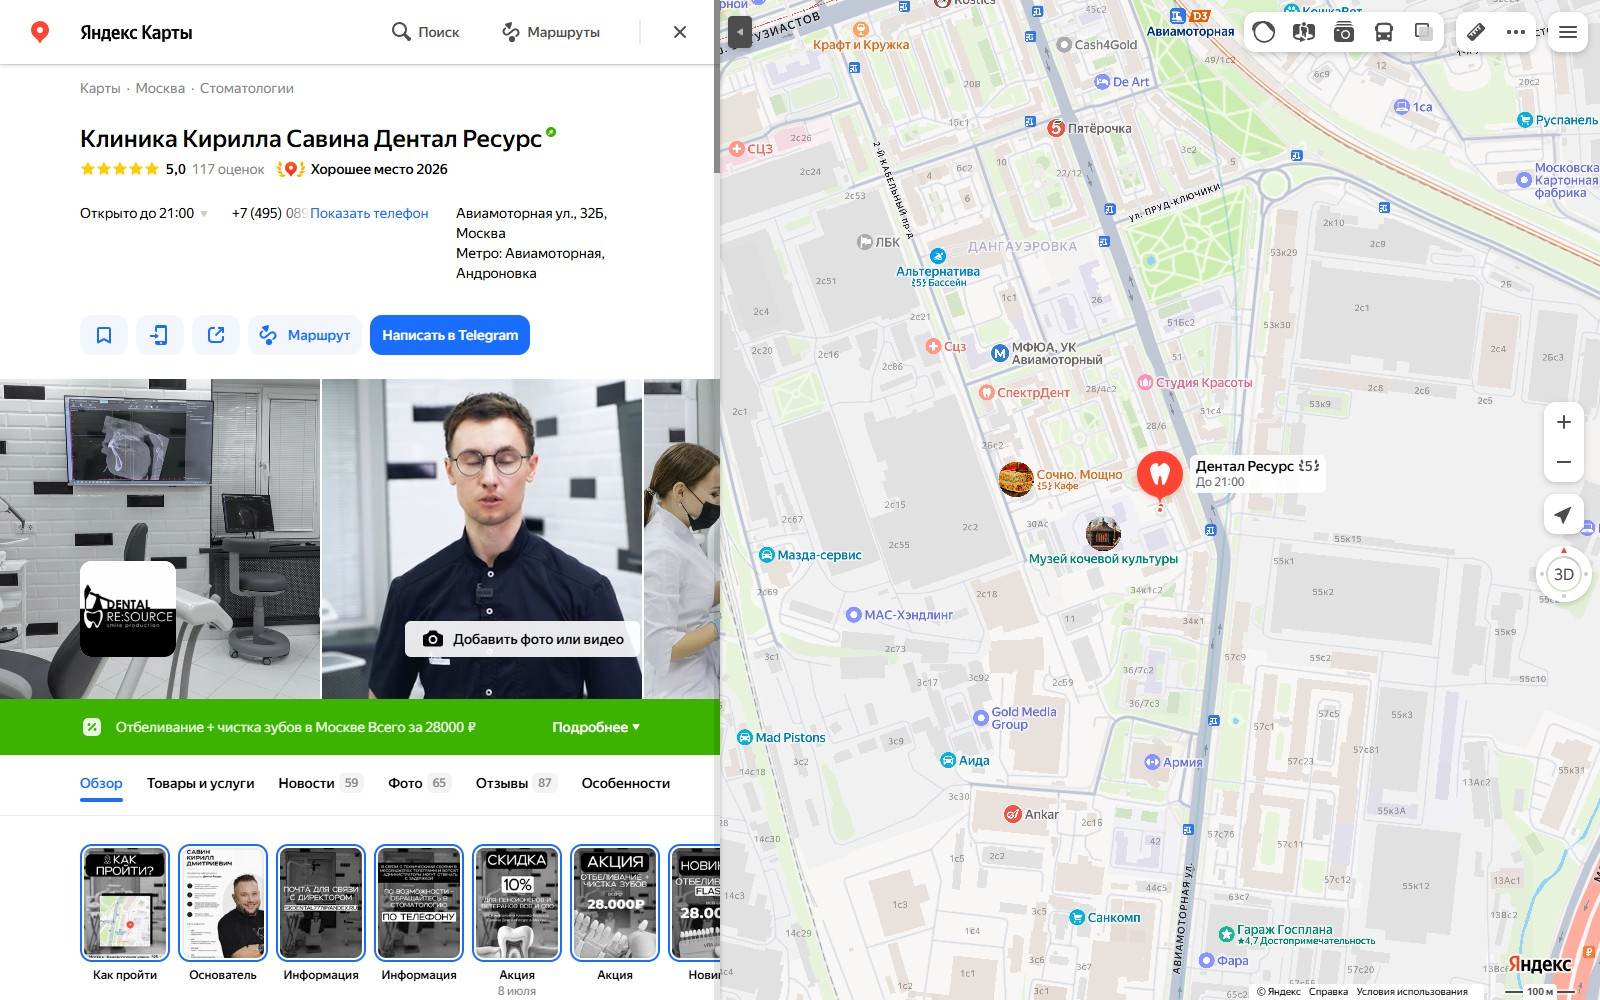The height and width of the screenshot is (1000, 1600).
Task: Toggle traffic layer on the map
Action: [x=1264, y=32]
